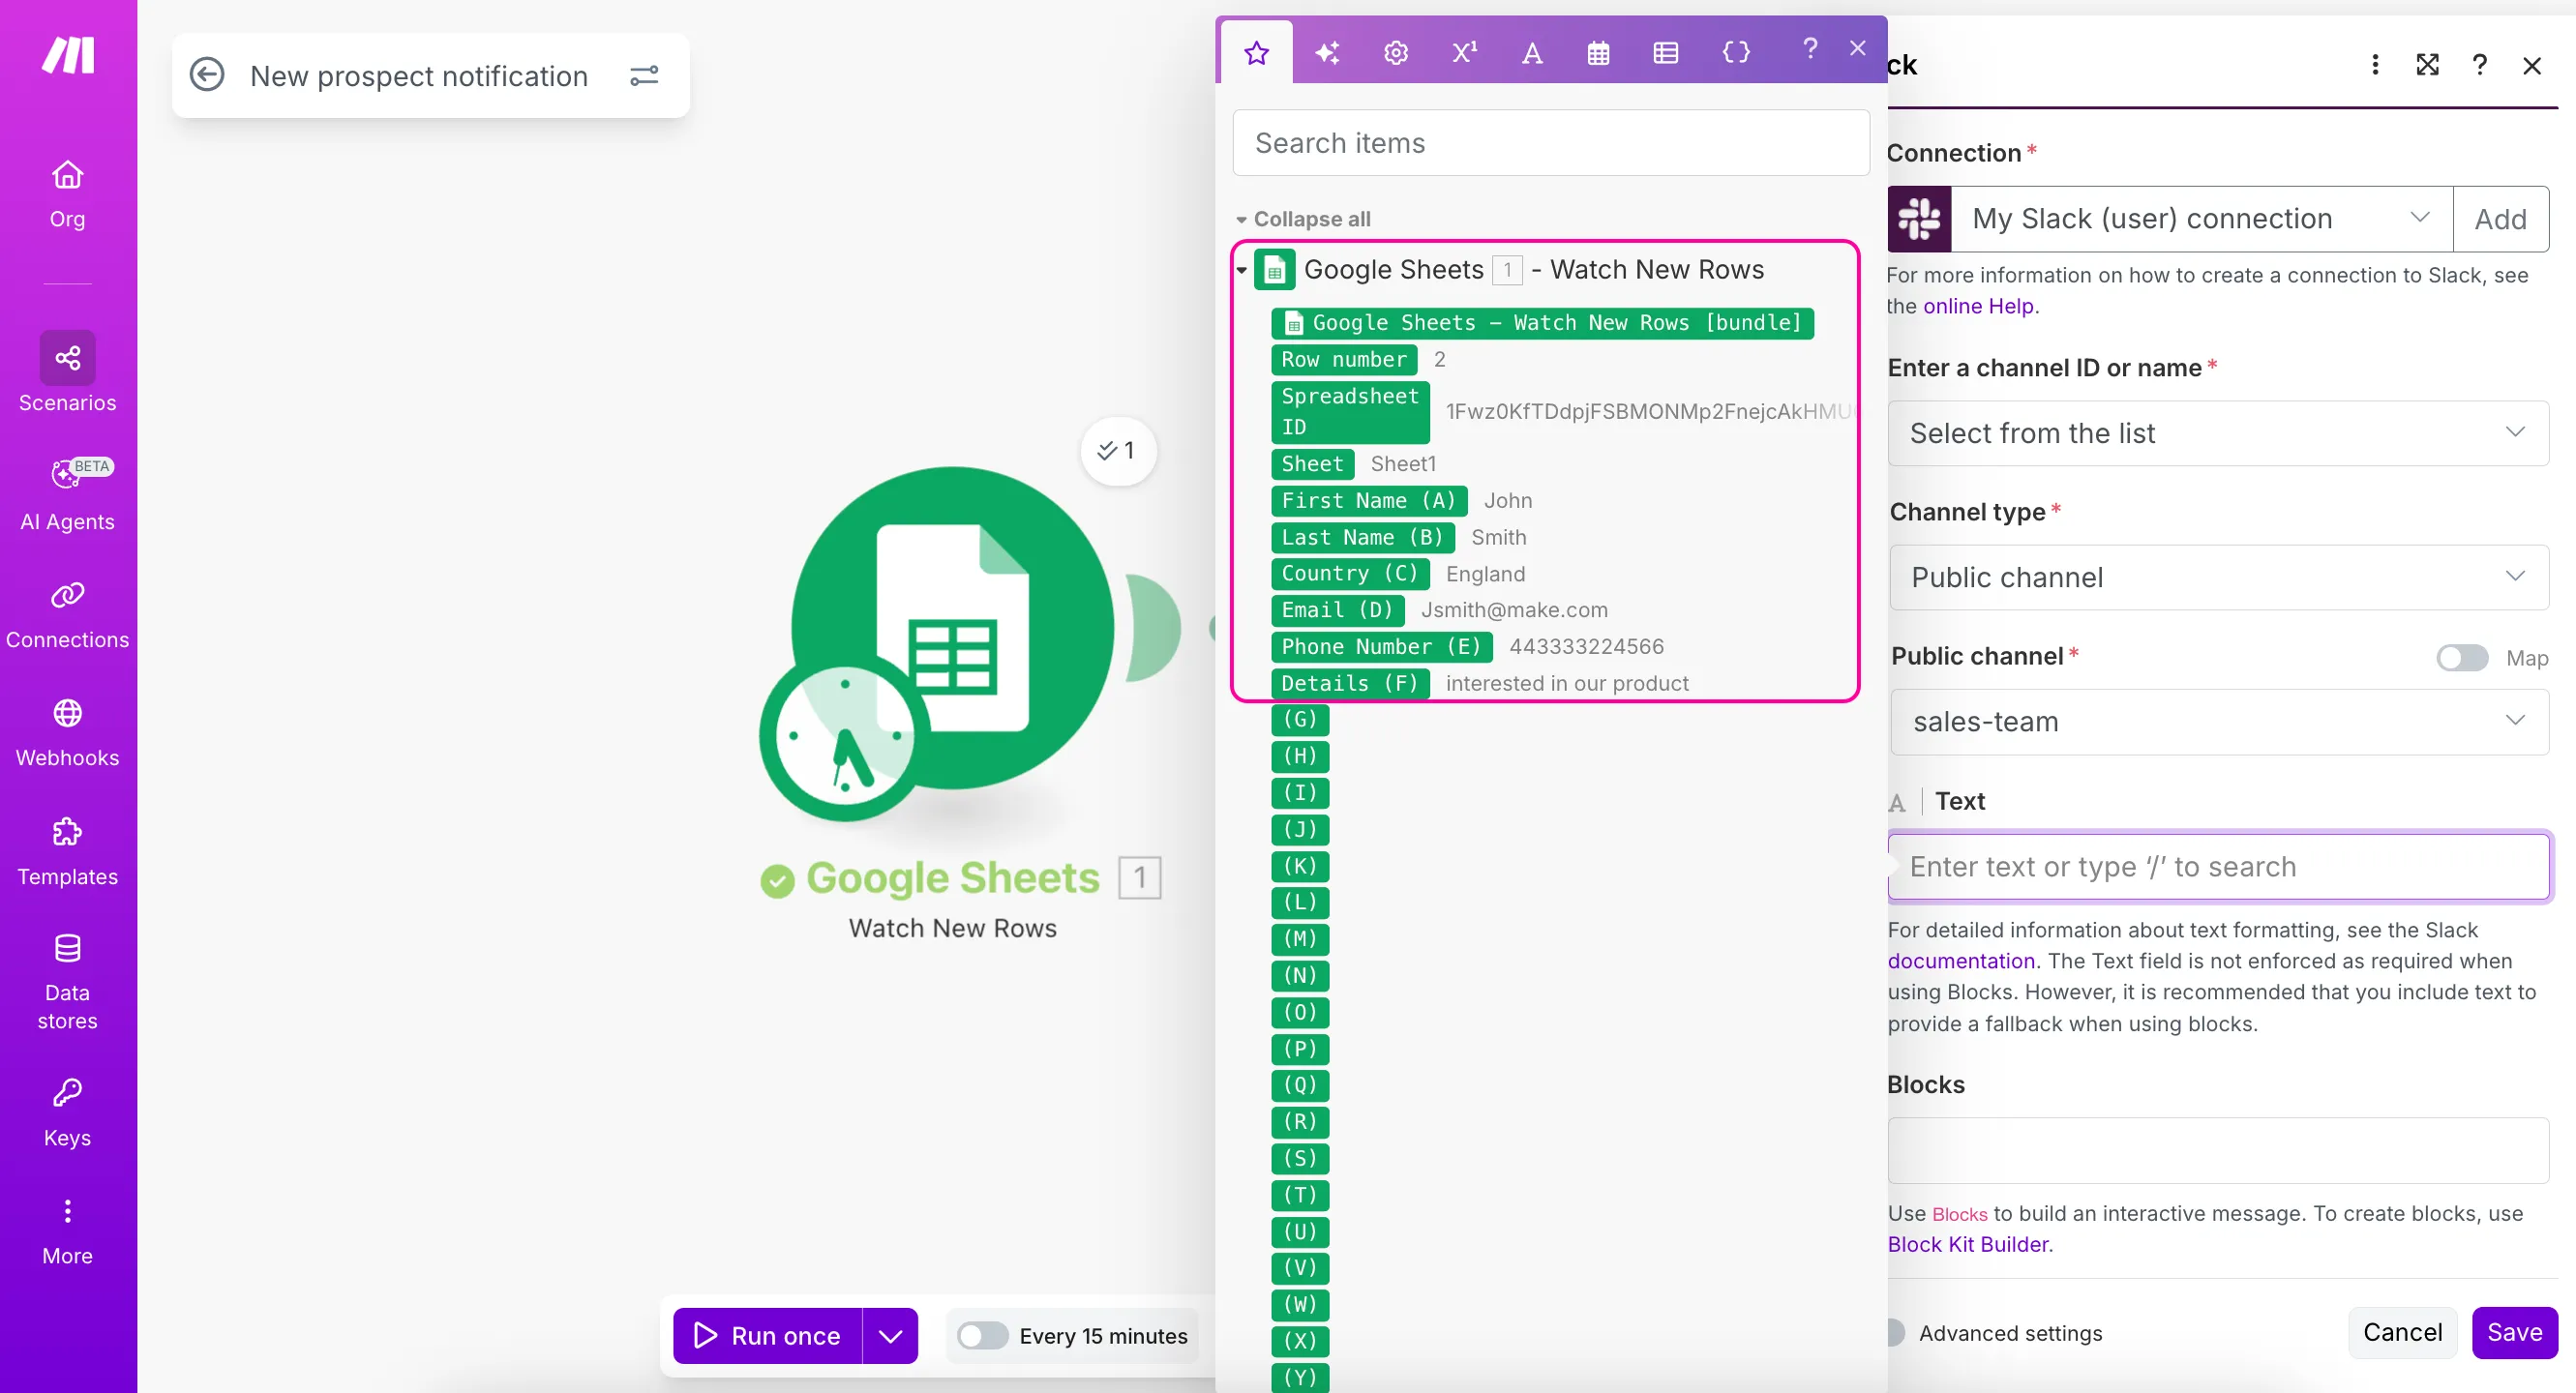Expand Slack module panel to fullscreen
The height and width of the screenshot is (1393, 2576).
tap(2427, 65)
